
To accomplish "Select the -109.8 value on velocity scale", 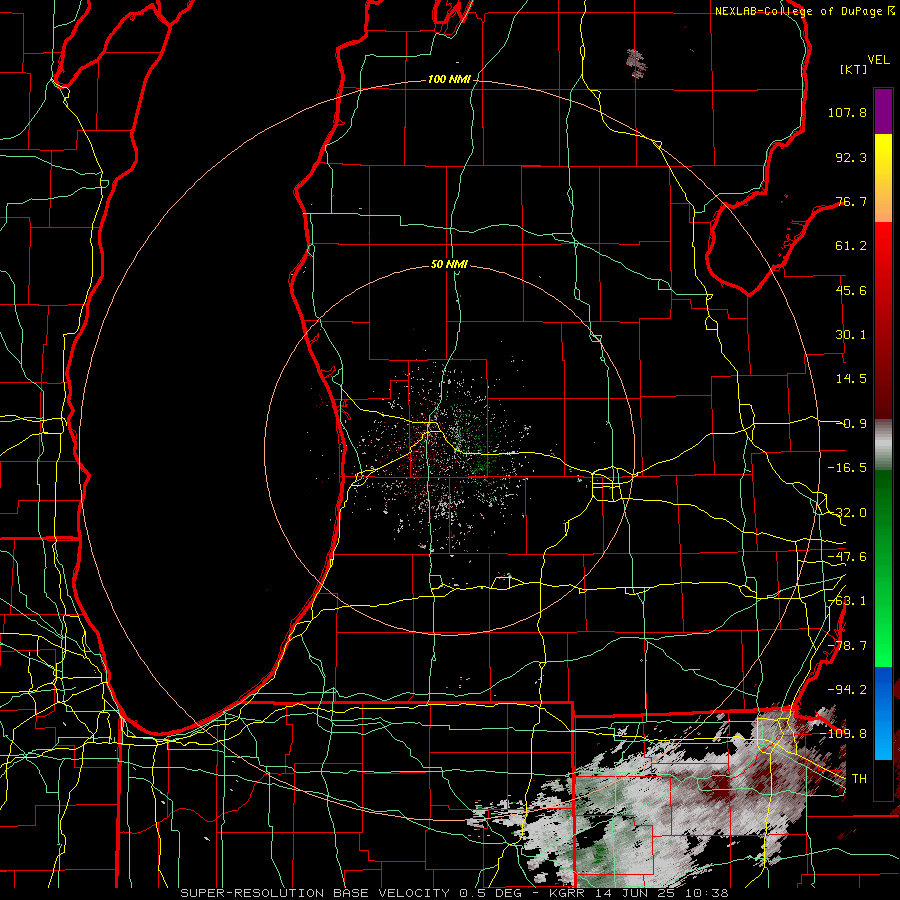I will click(x=844, y=734).
